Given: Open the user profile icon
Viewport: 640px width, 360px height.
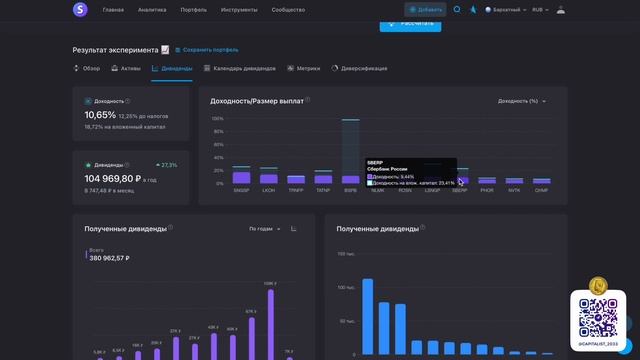Looking at the screenshot, I should [x=561, y=10].
